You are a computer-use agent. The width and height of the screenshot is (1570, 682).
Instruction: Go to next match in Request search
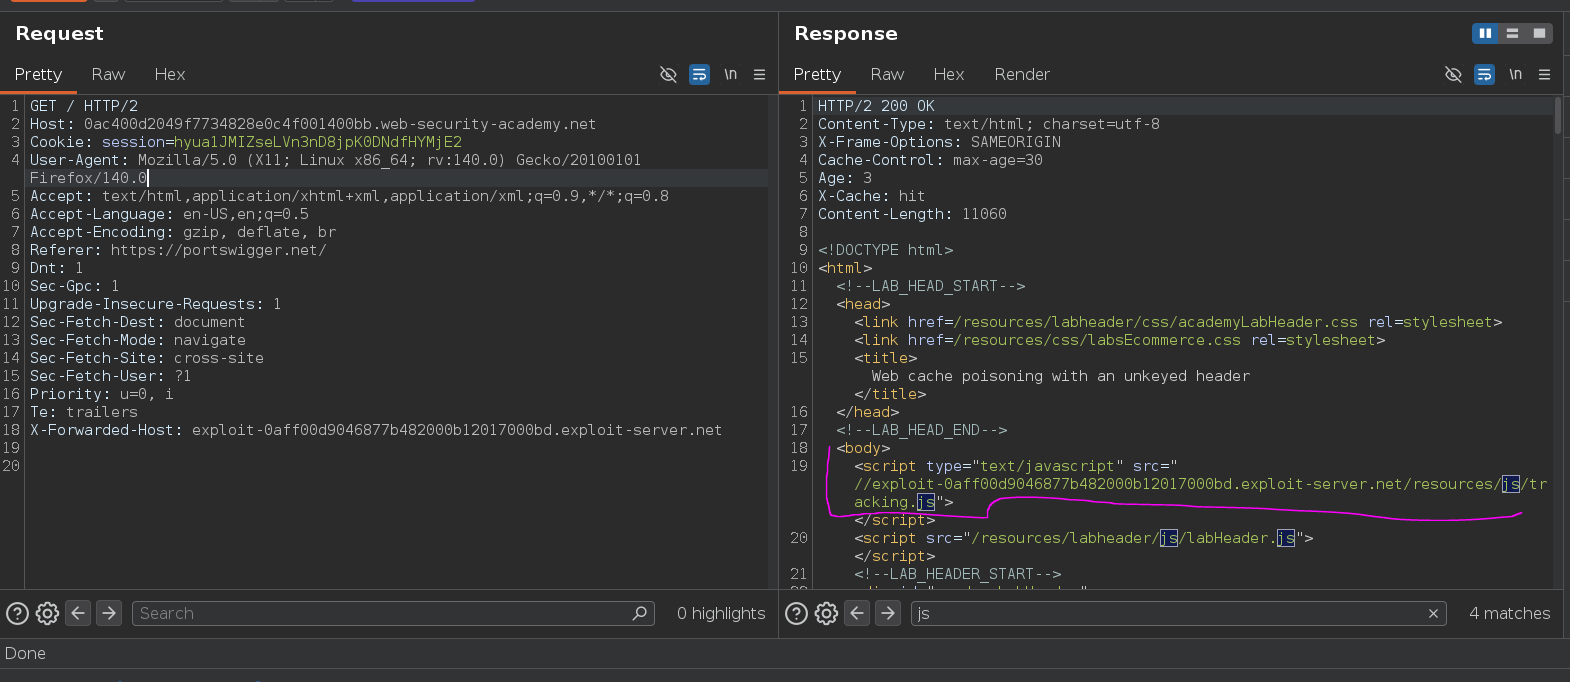point(109,612)
